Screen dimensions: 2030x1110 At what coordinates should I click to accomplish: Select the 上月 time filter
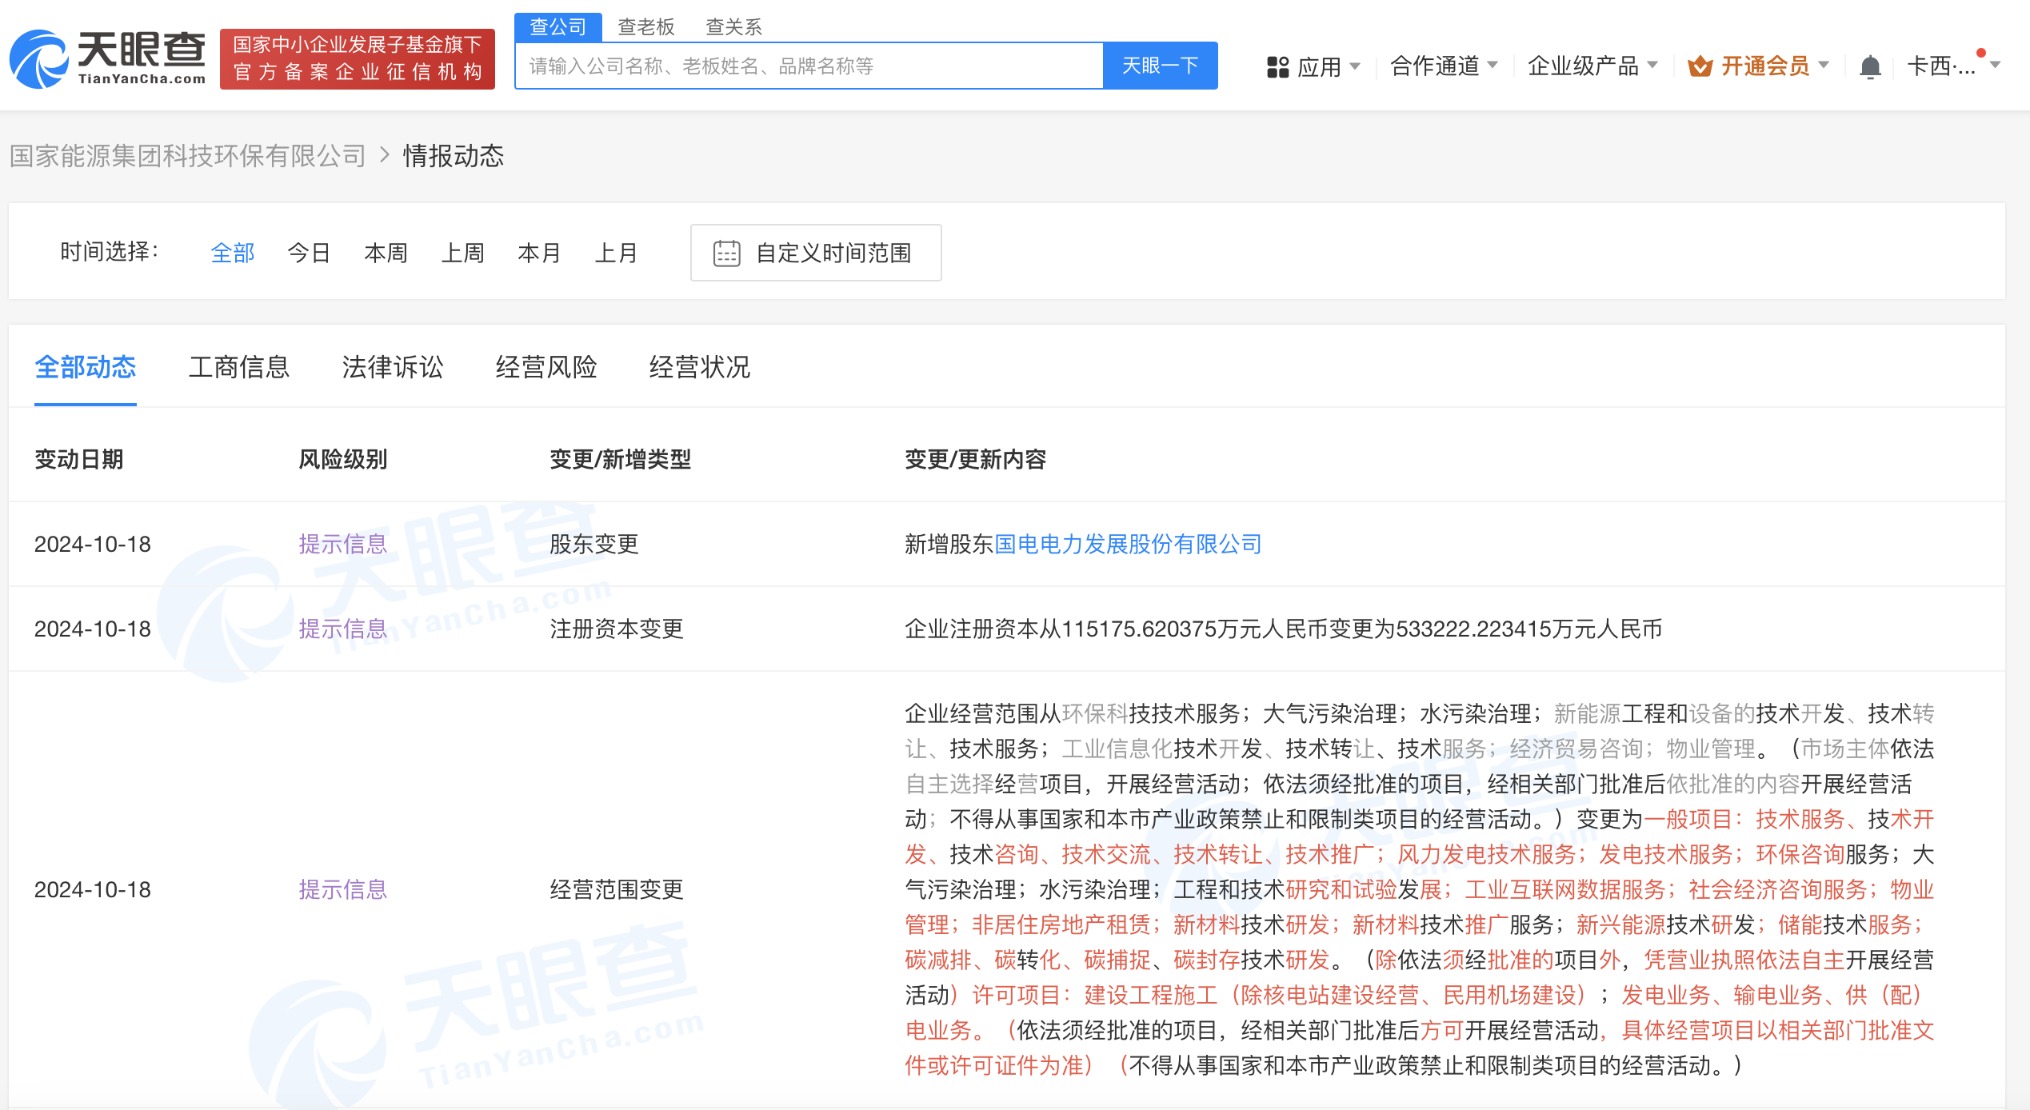click(x=616, y=253)
